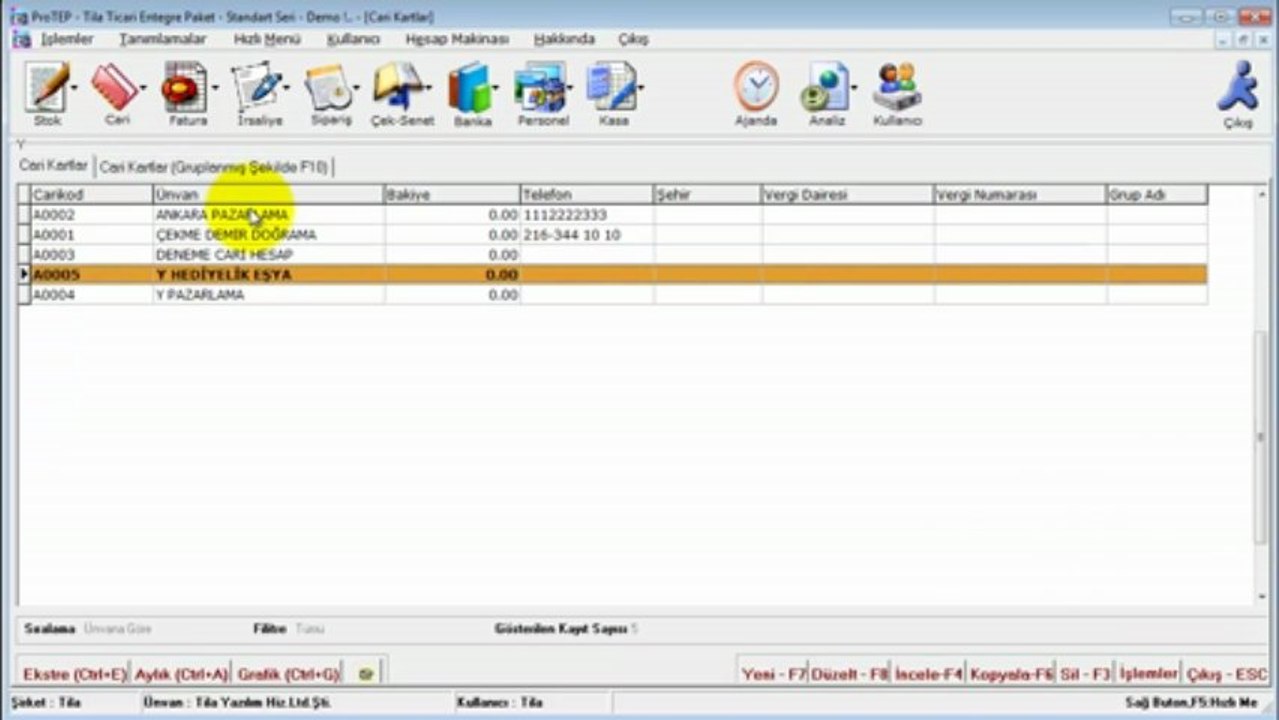Screen dimensions: 1279x720
Task: Expand the İrsaliye icon dropdown arrow
Action: [x=287, y=89]
